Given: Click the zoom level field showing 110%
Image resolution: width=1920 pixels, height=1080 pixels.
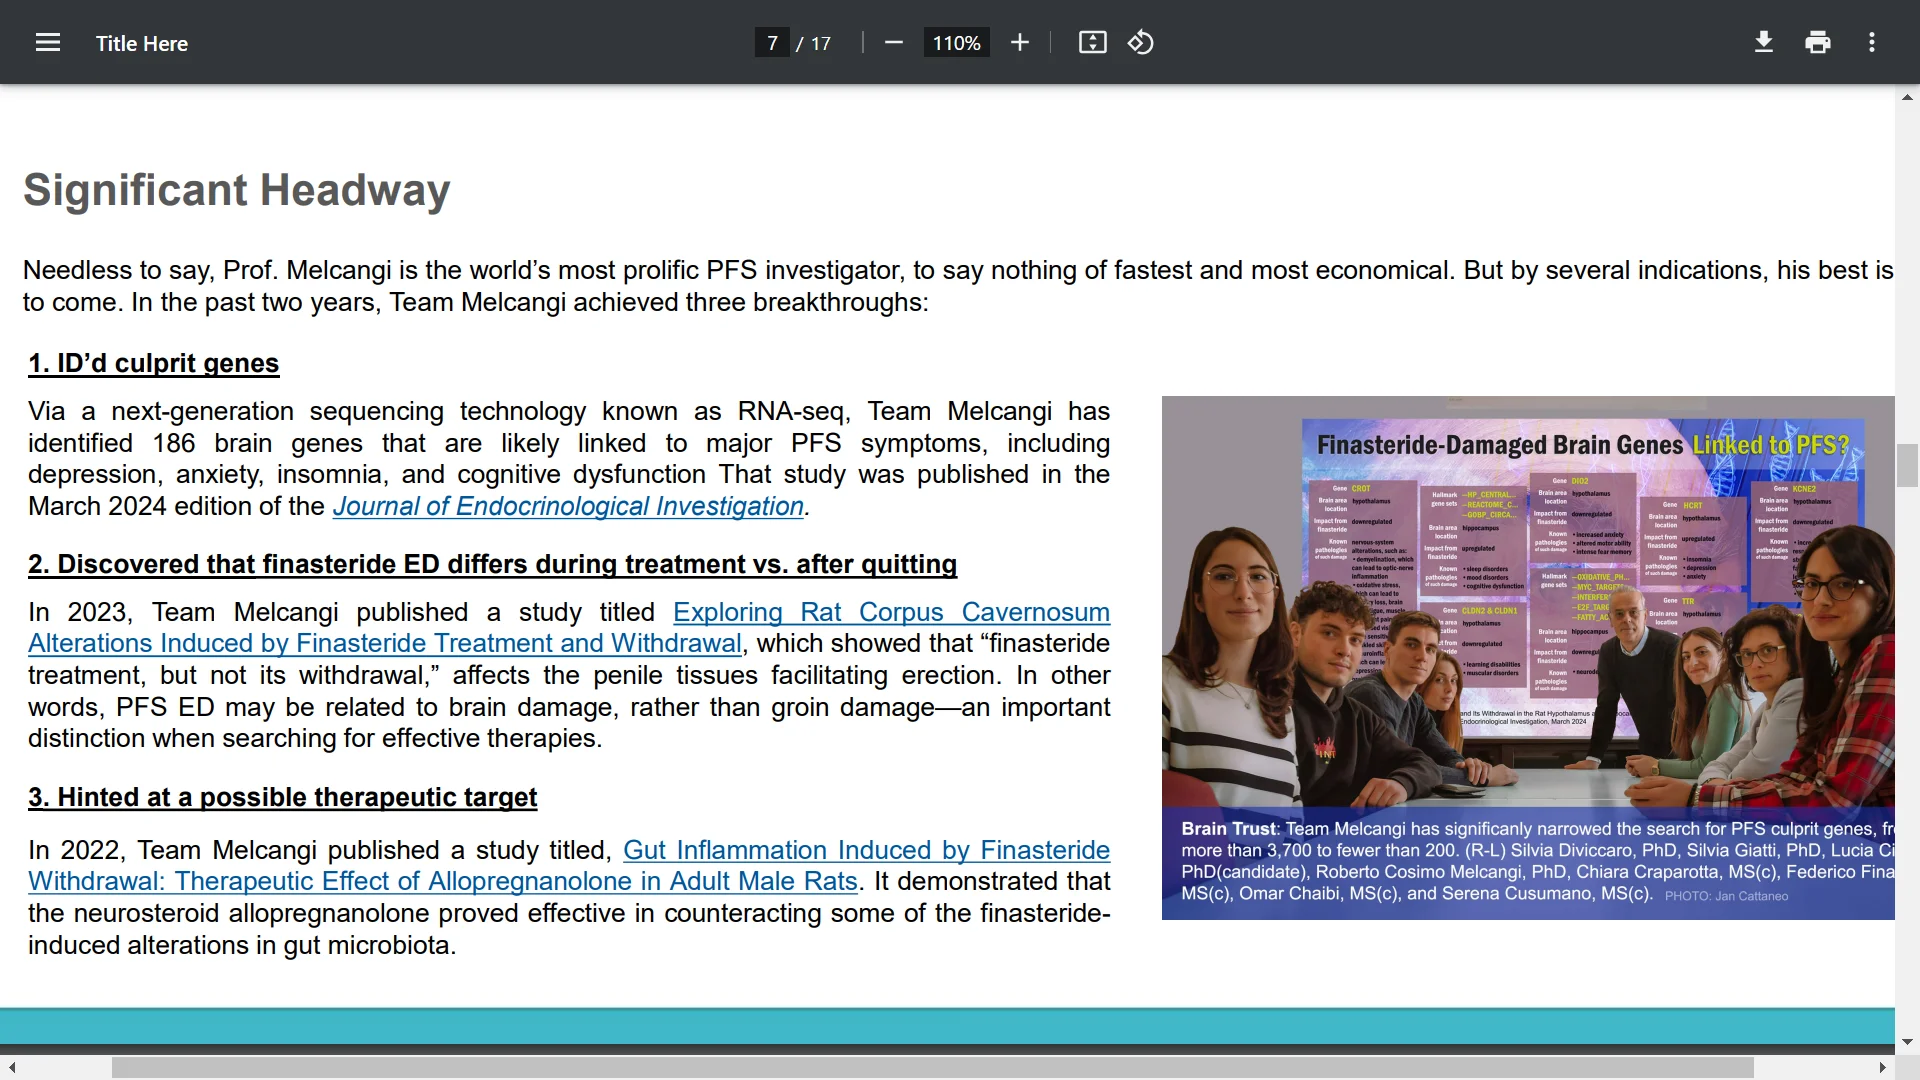Looking at the screenshot, I should [957, 43].
